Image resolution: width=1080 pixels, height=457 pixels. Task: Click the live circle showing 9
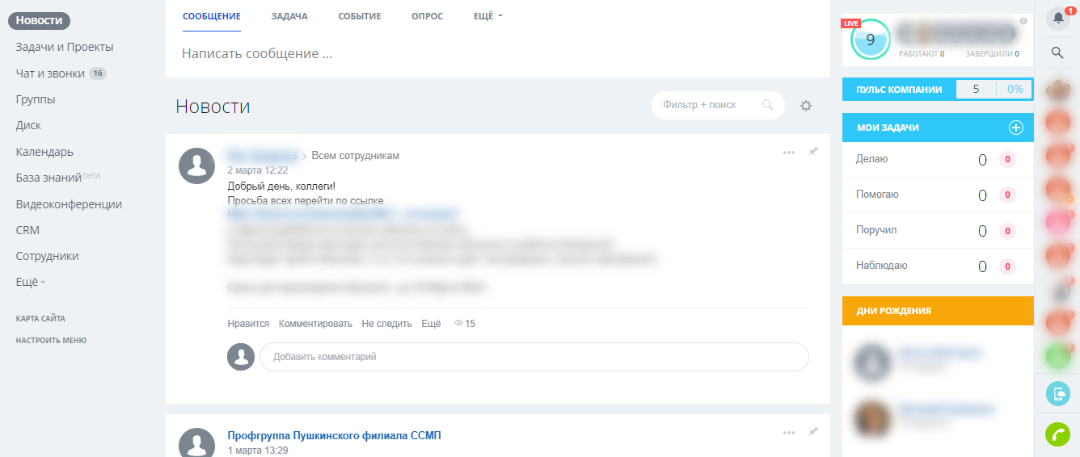pyautogui.click(x=870, y=40)
